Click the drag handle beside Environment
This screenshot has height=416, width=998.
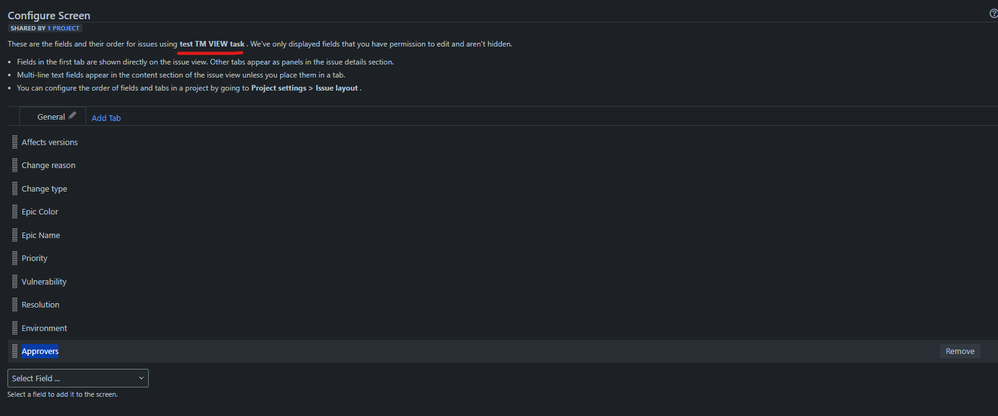[15, 328]
